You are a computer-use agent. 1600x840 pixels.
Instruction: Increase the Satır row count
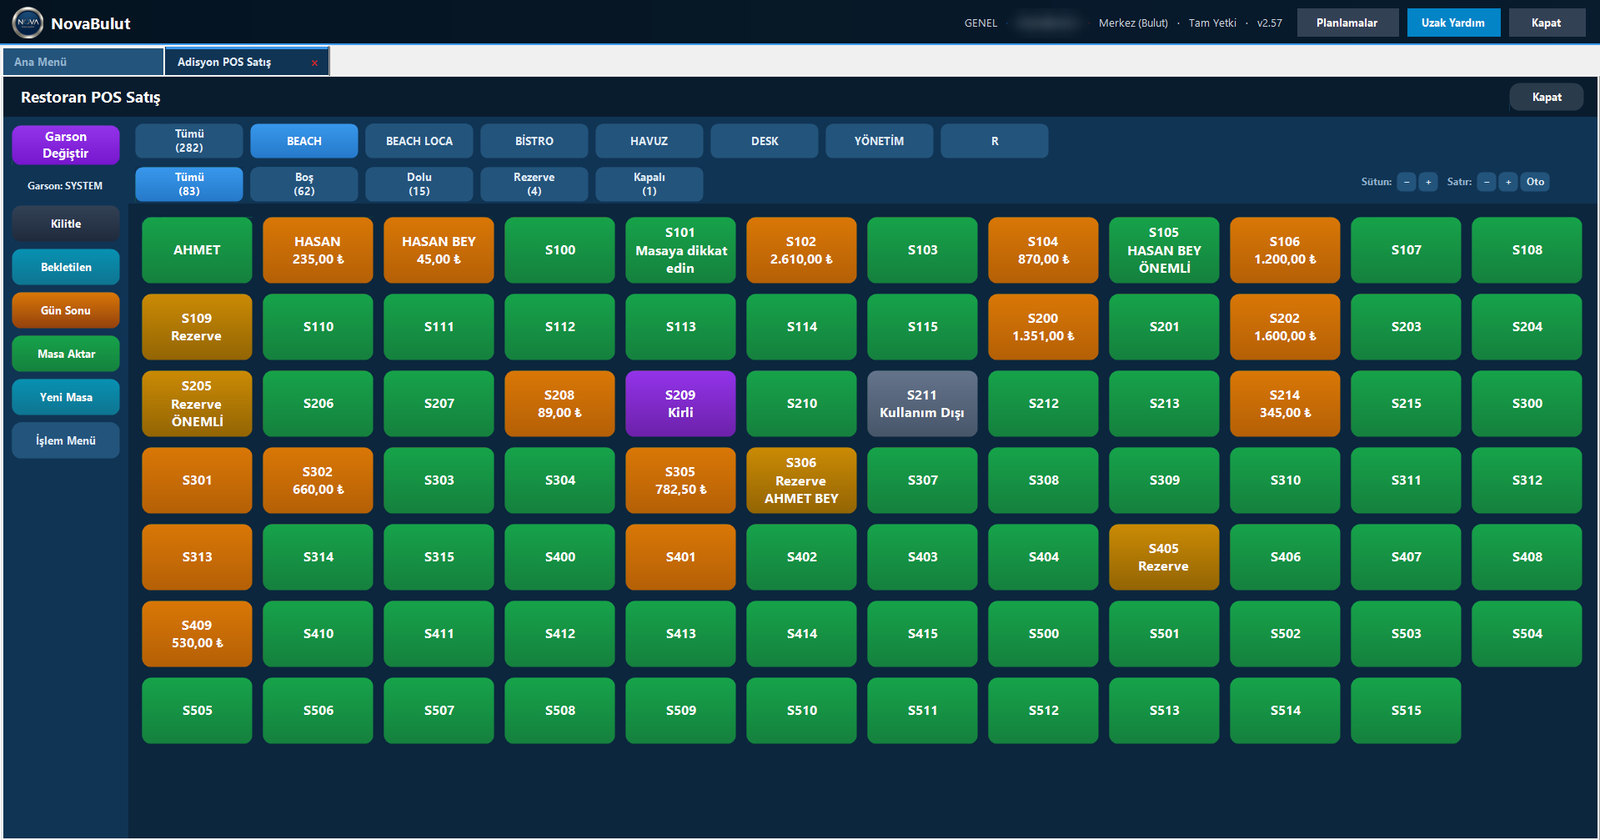pos(1508,182)
